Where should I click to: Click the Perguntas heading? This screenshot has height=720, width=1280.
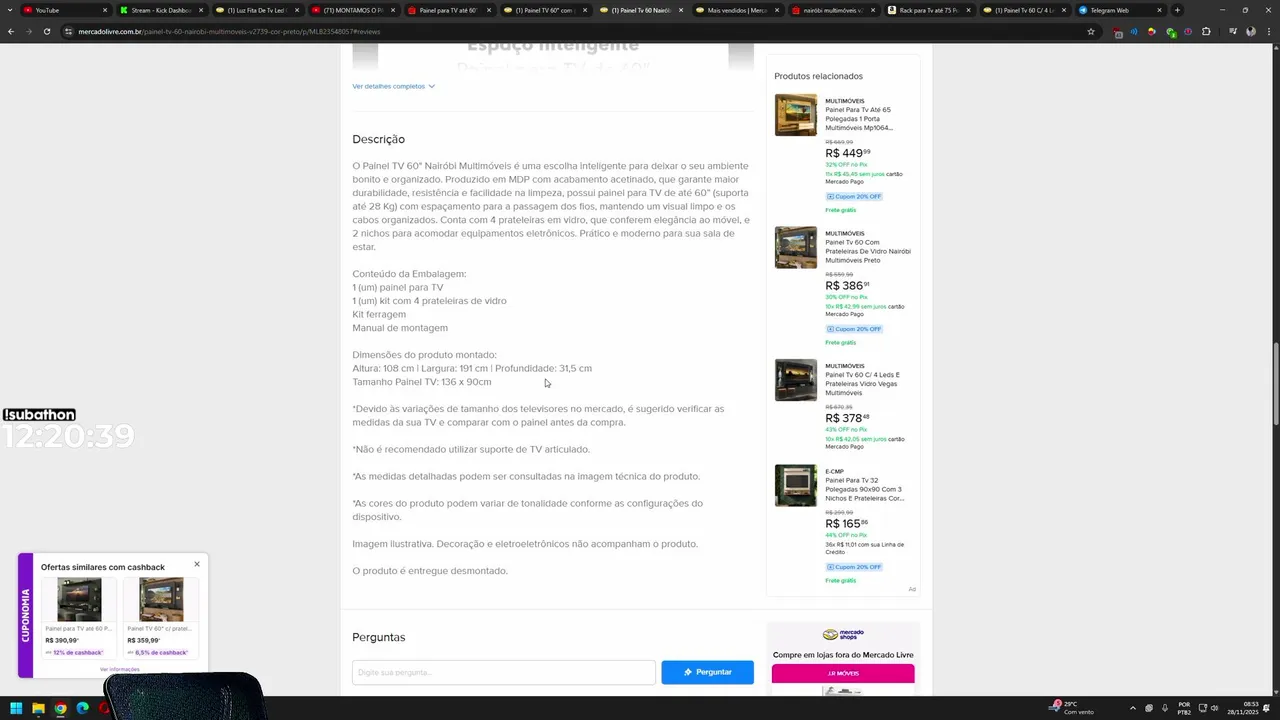pyautogui.click(x=378, y=637)
